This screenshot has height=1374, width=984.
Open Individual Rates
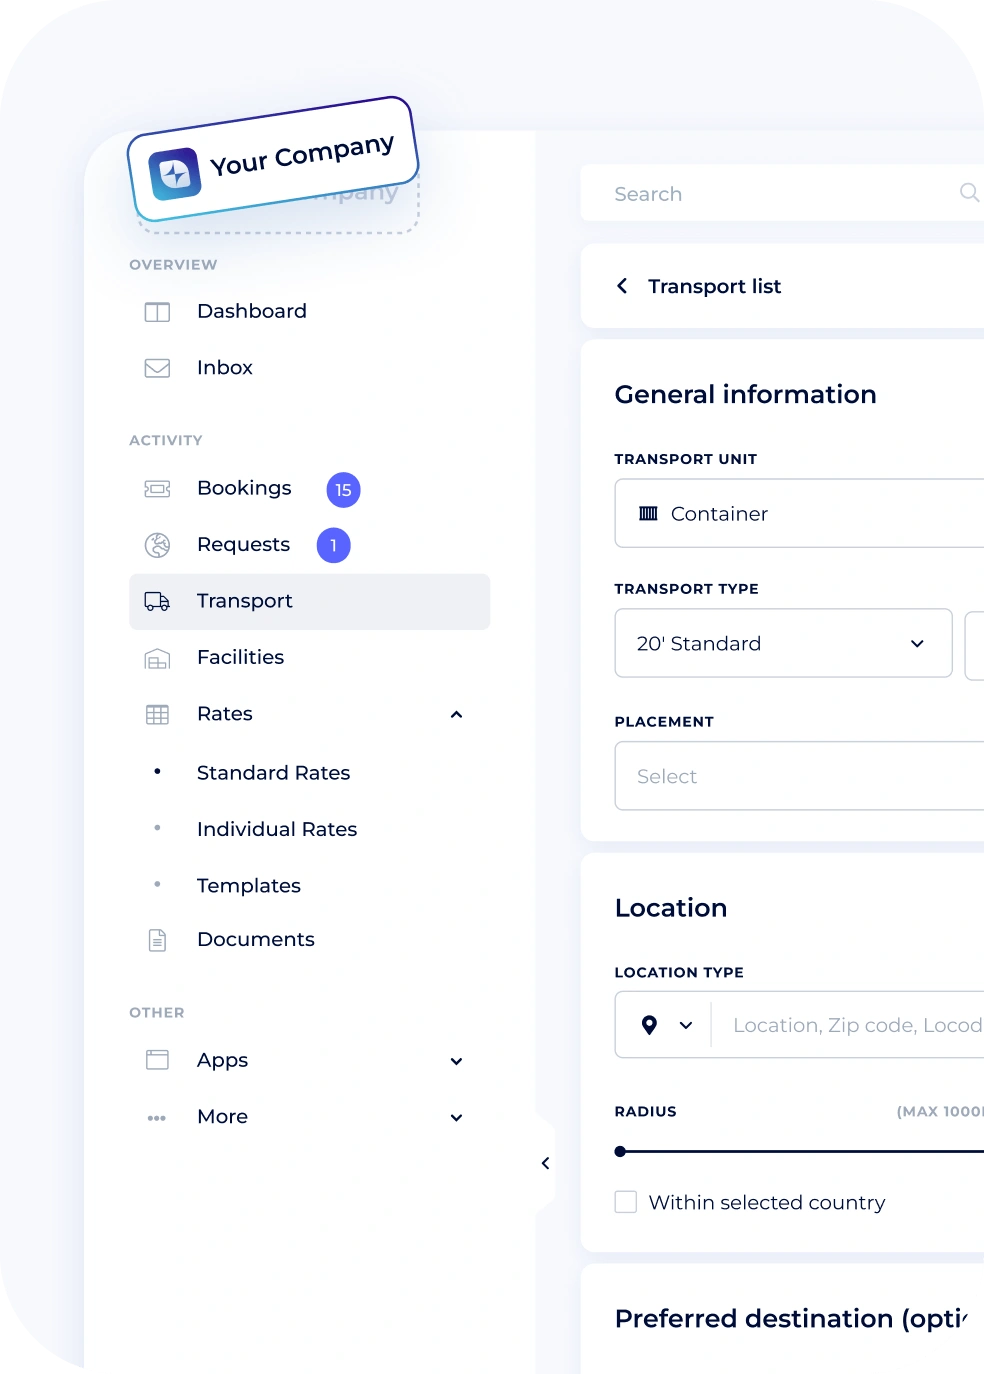pyautogui.click(x=277, y=829)
